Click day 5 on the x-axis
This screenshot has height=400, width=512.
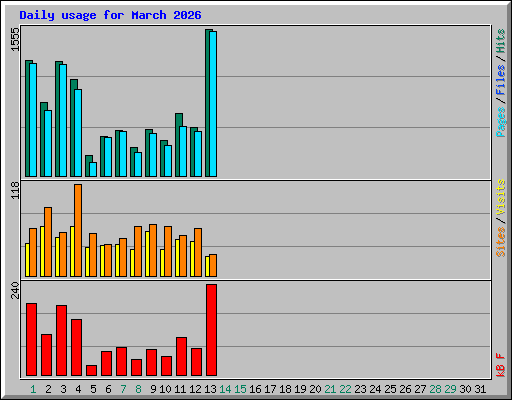(x=93, y=389)
